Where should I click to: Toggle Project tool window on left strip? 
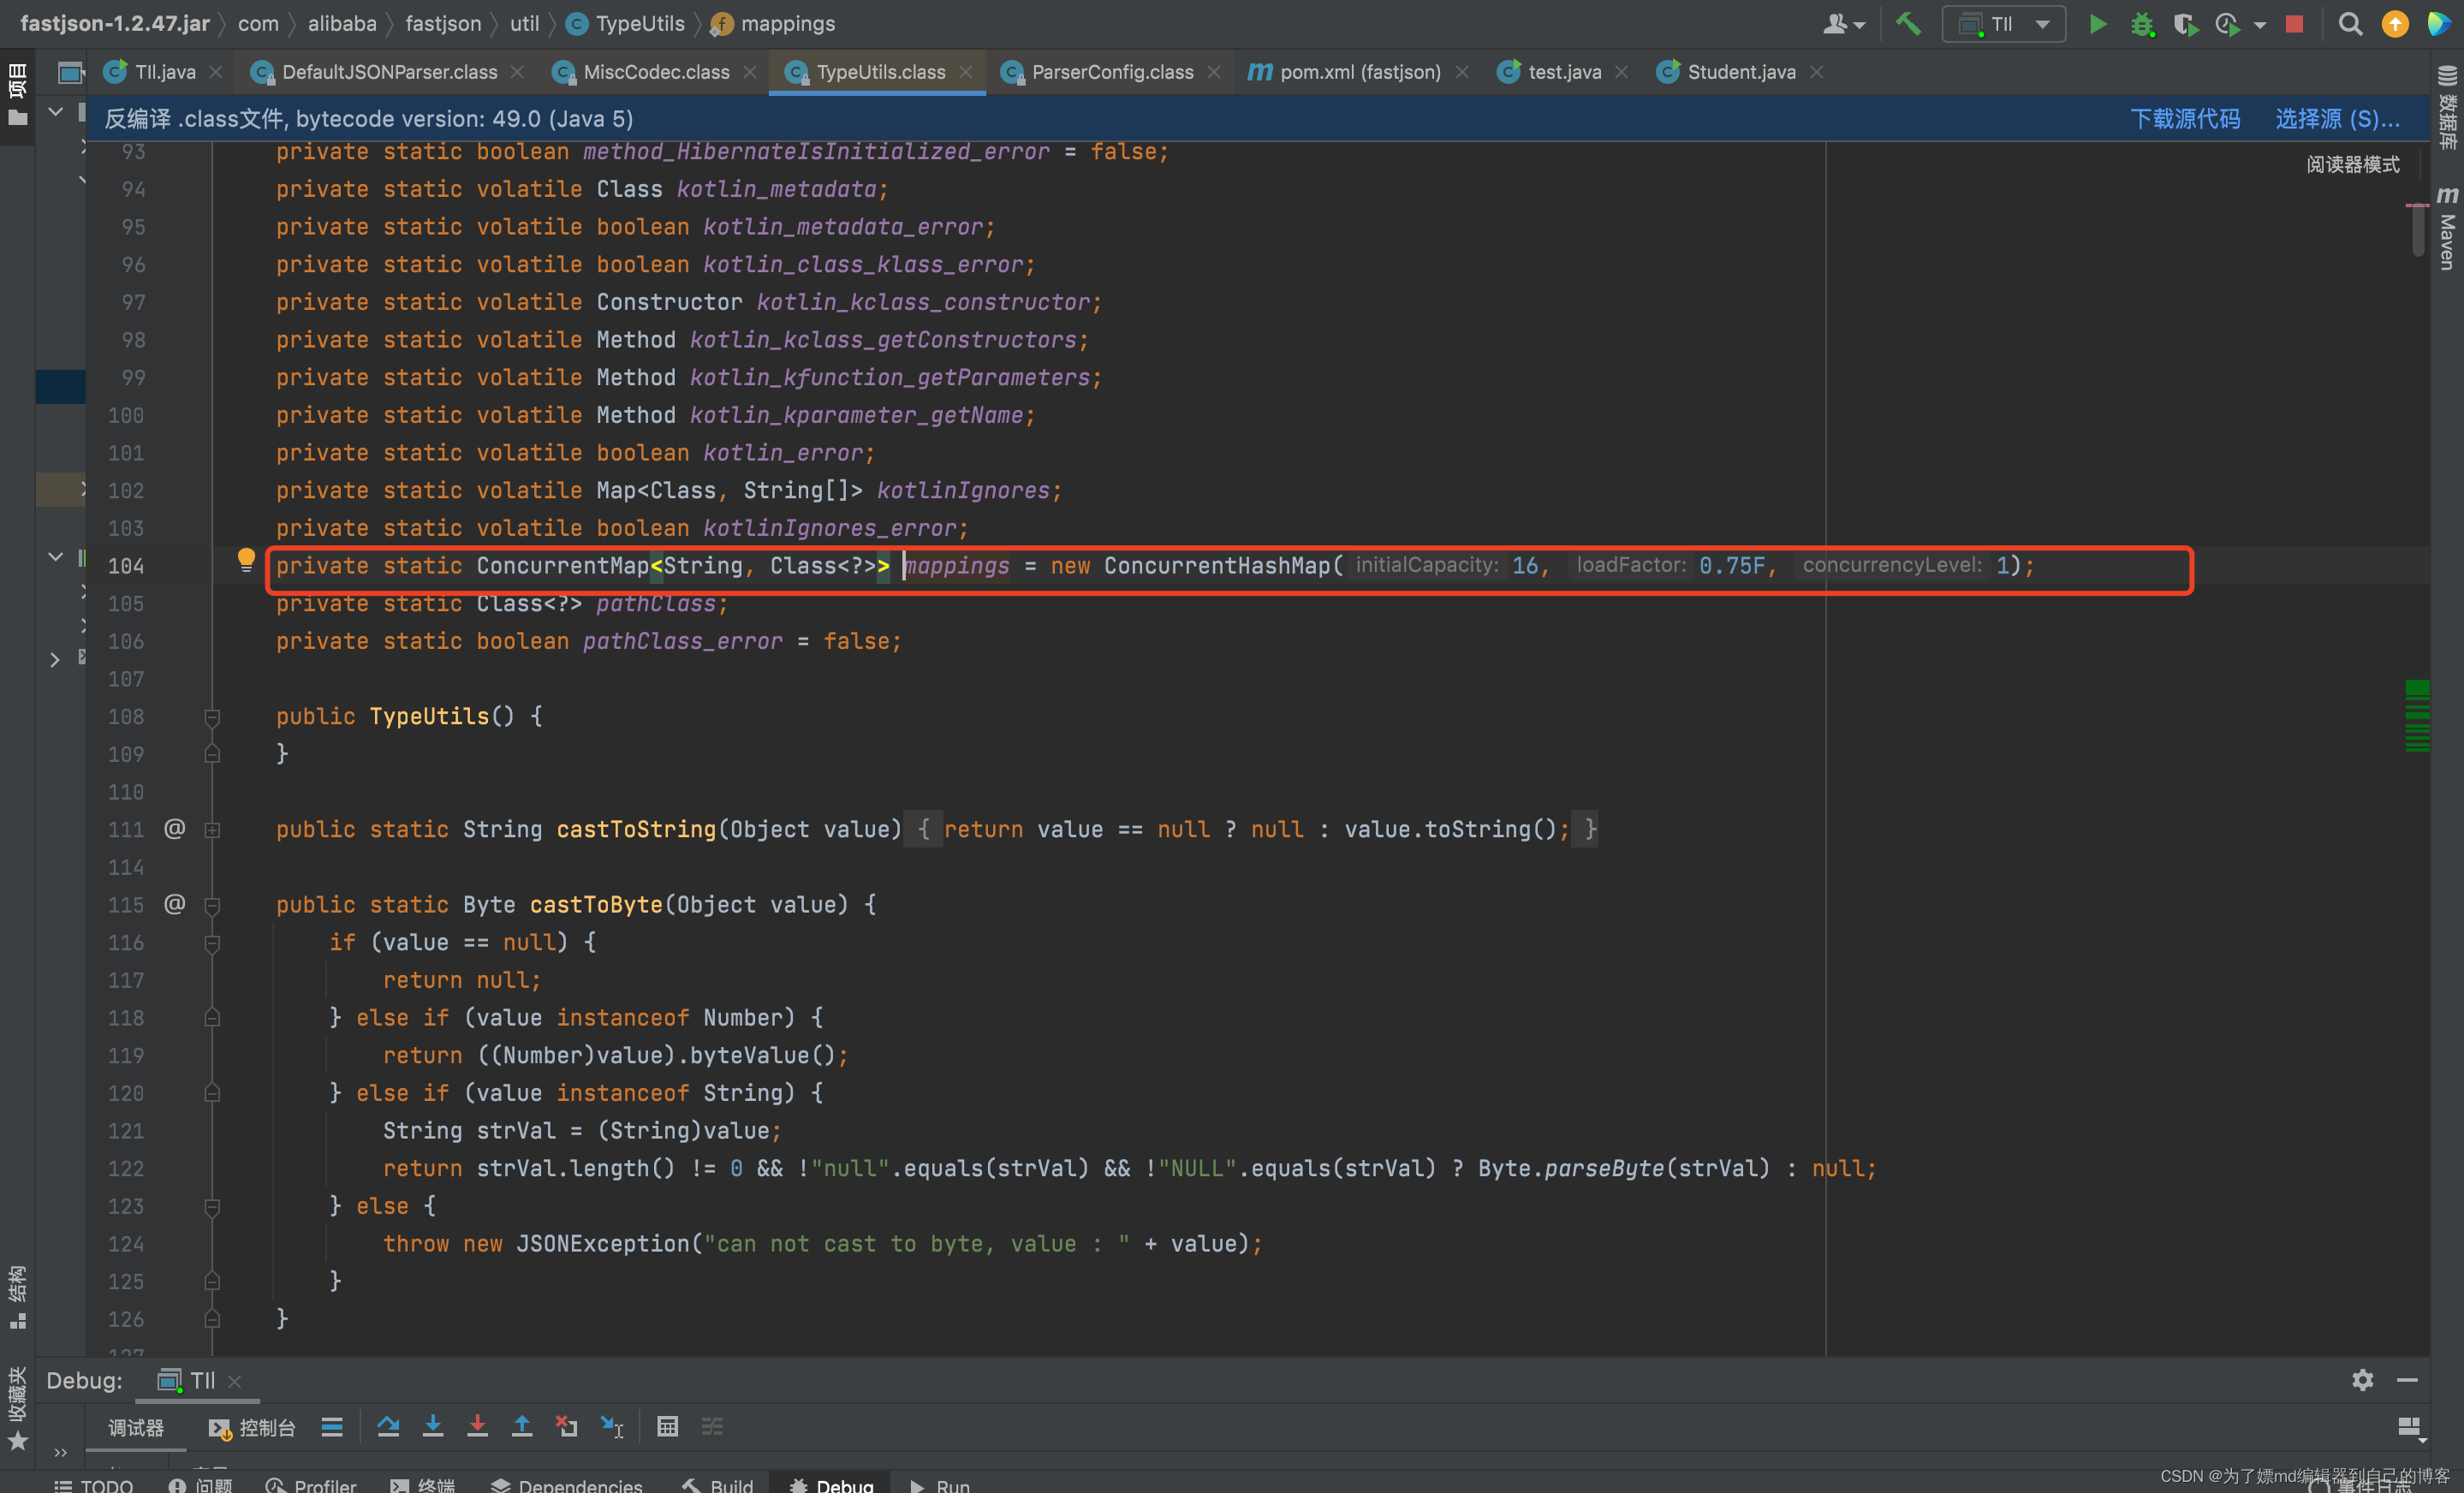point(17,94)
